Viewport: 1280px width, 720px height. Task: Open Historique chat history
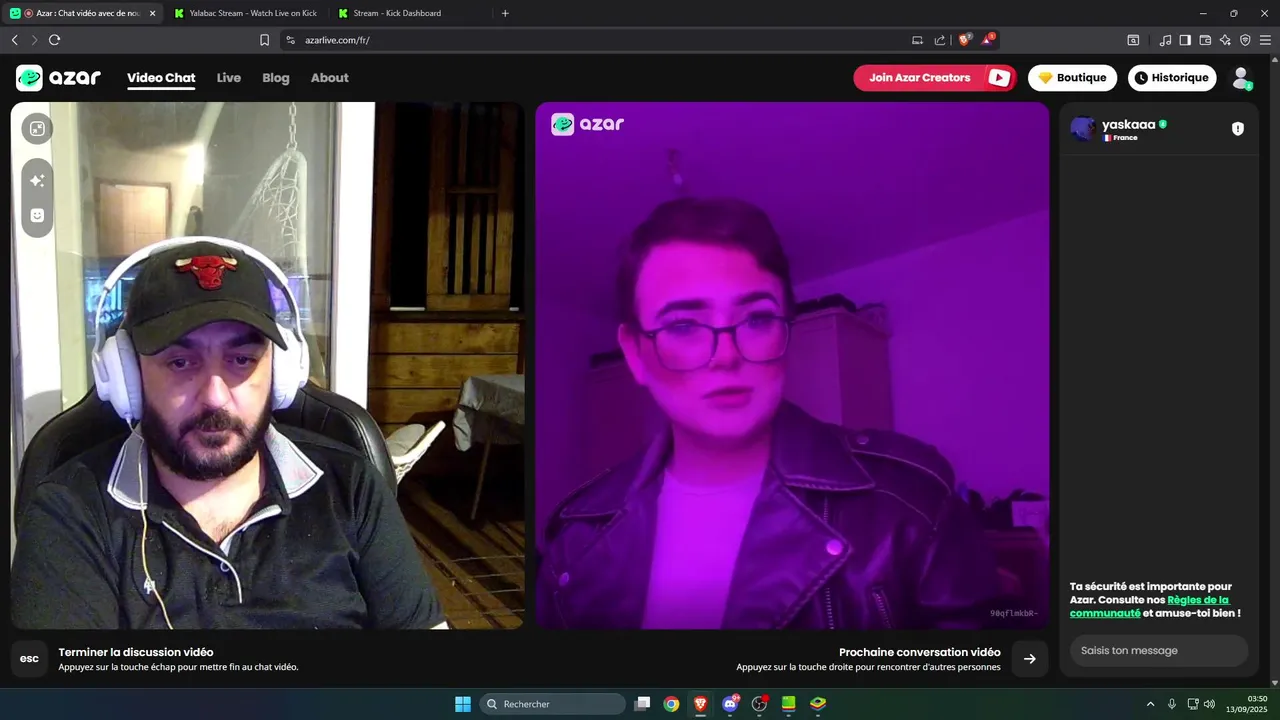[1172, 78]
